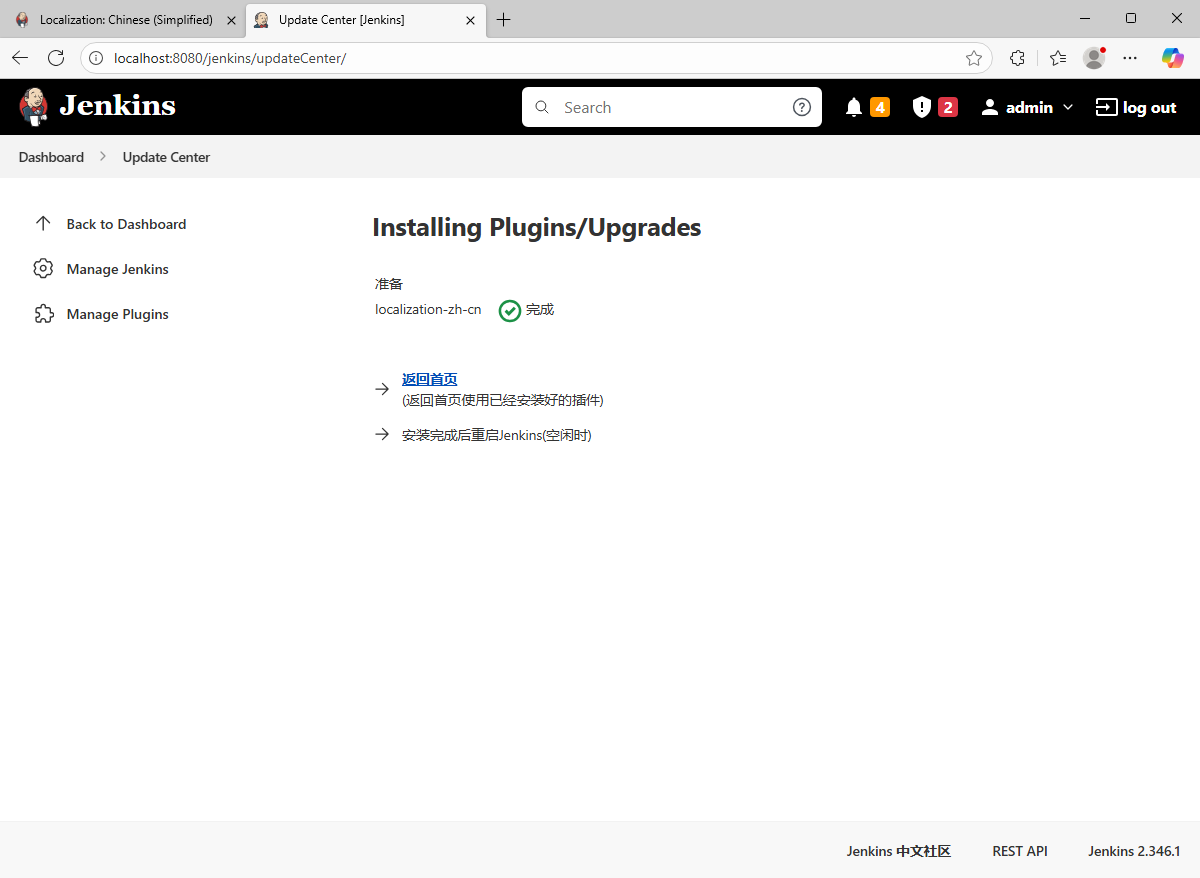The height and width of the screenshot is (878, 1200).
Task: Expand breadcrumb chevron after Dashboard
Action: (x=103, y=157)
